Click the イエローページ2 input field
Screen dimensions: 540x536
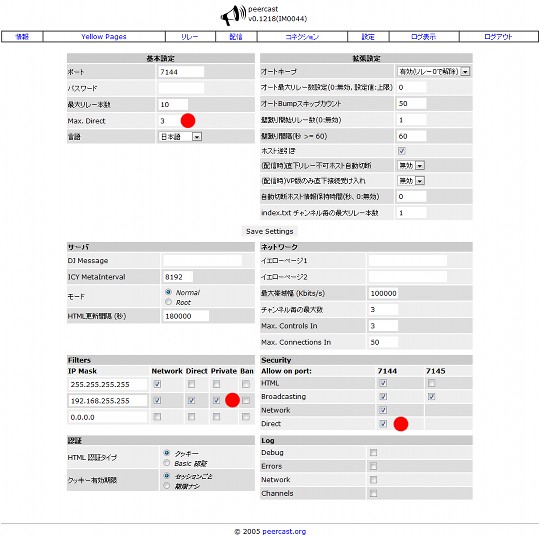point(408,277)
